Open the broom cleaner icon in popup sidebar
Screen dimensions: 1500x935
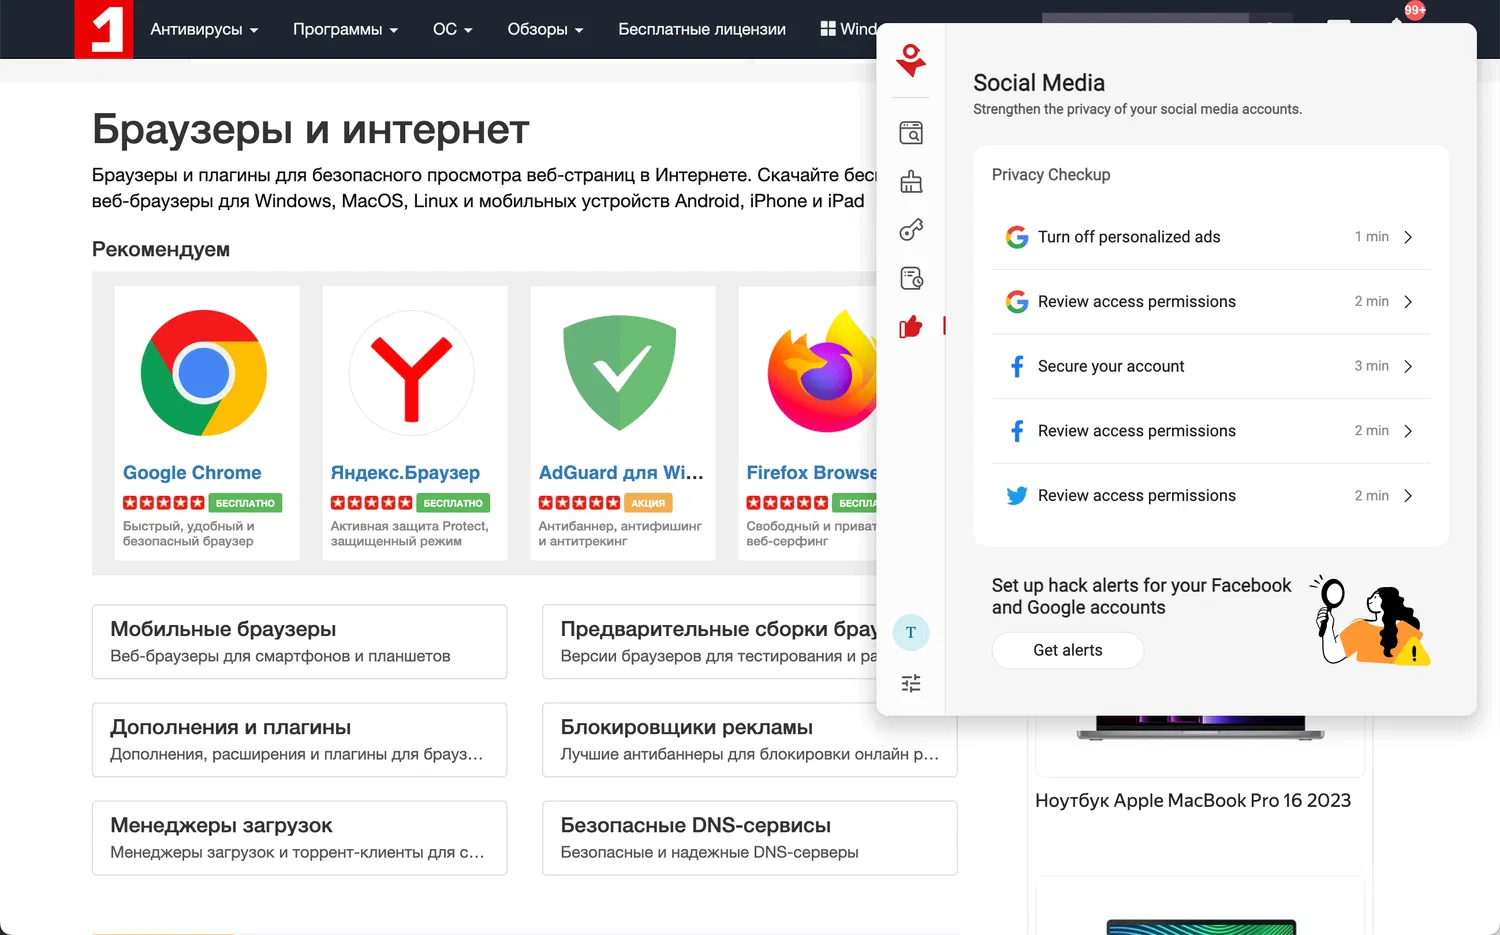pyautogui.click(x=911, y=181)
